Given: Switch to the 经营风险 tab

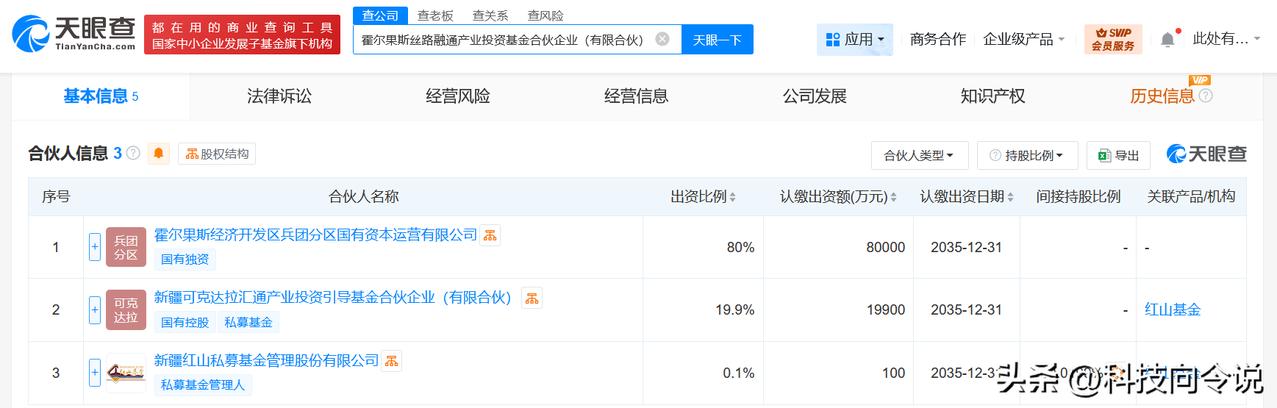Looking at the screenshot, I should pos(458,96).
